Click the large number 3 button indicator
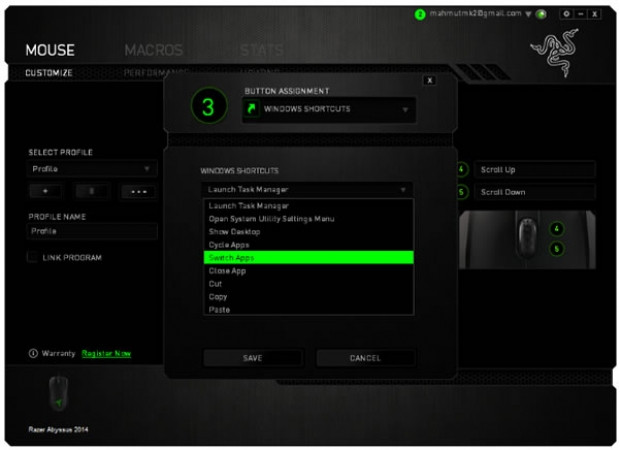This screenshot has height=450, width=620. pos(209,106)
